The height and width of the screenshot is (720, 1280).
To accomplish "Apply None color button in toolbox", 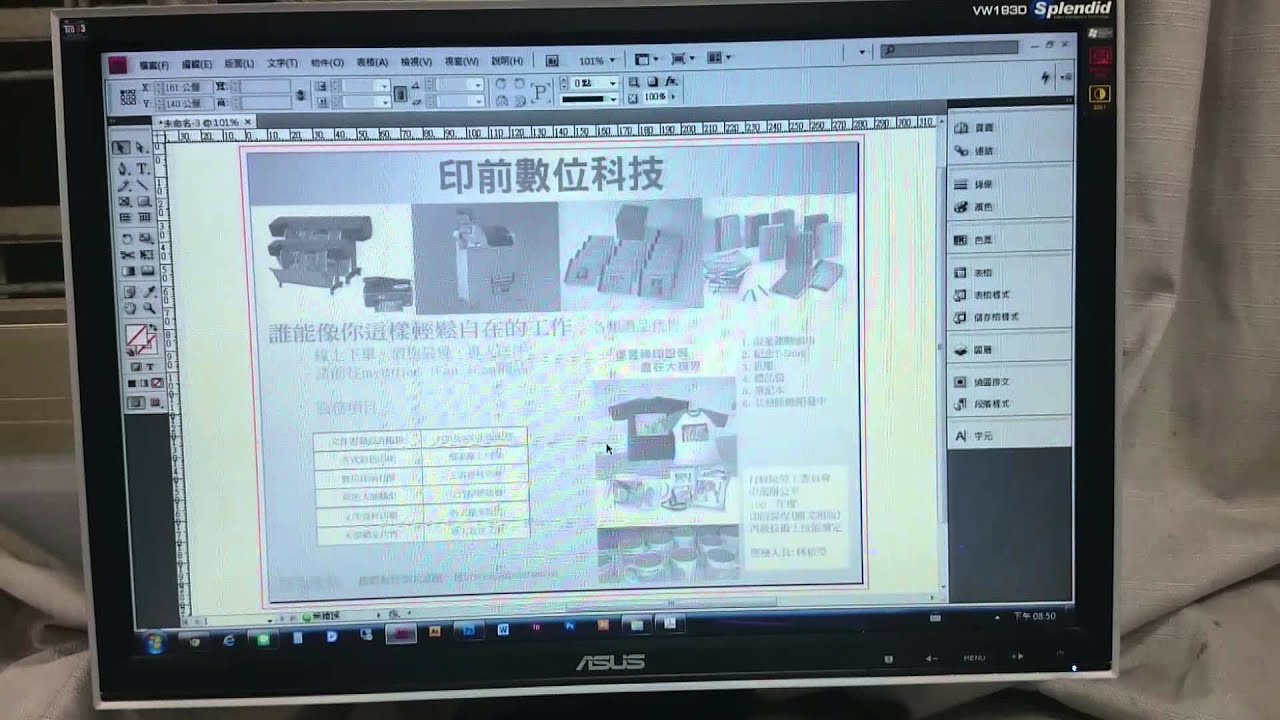I will coord(159,384).
